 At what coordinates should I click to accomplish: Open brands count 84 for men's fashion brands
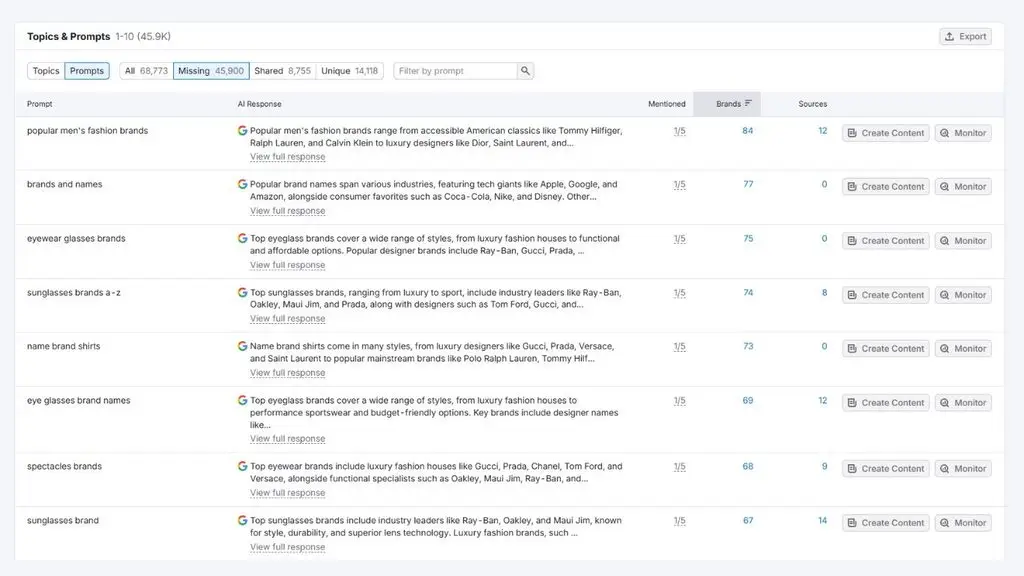tap(748, 131)
